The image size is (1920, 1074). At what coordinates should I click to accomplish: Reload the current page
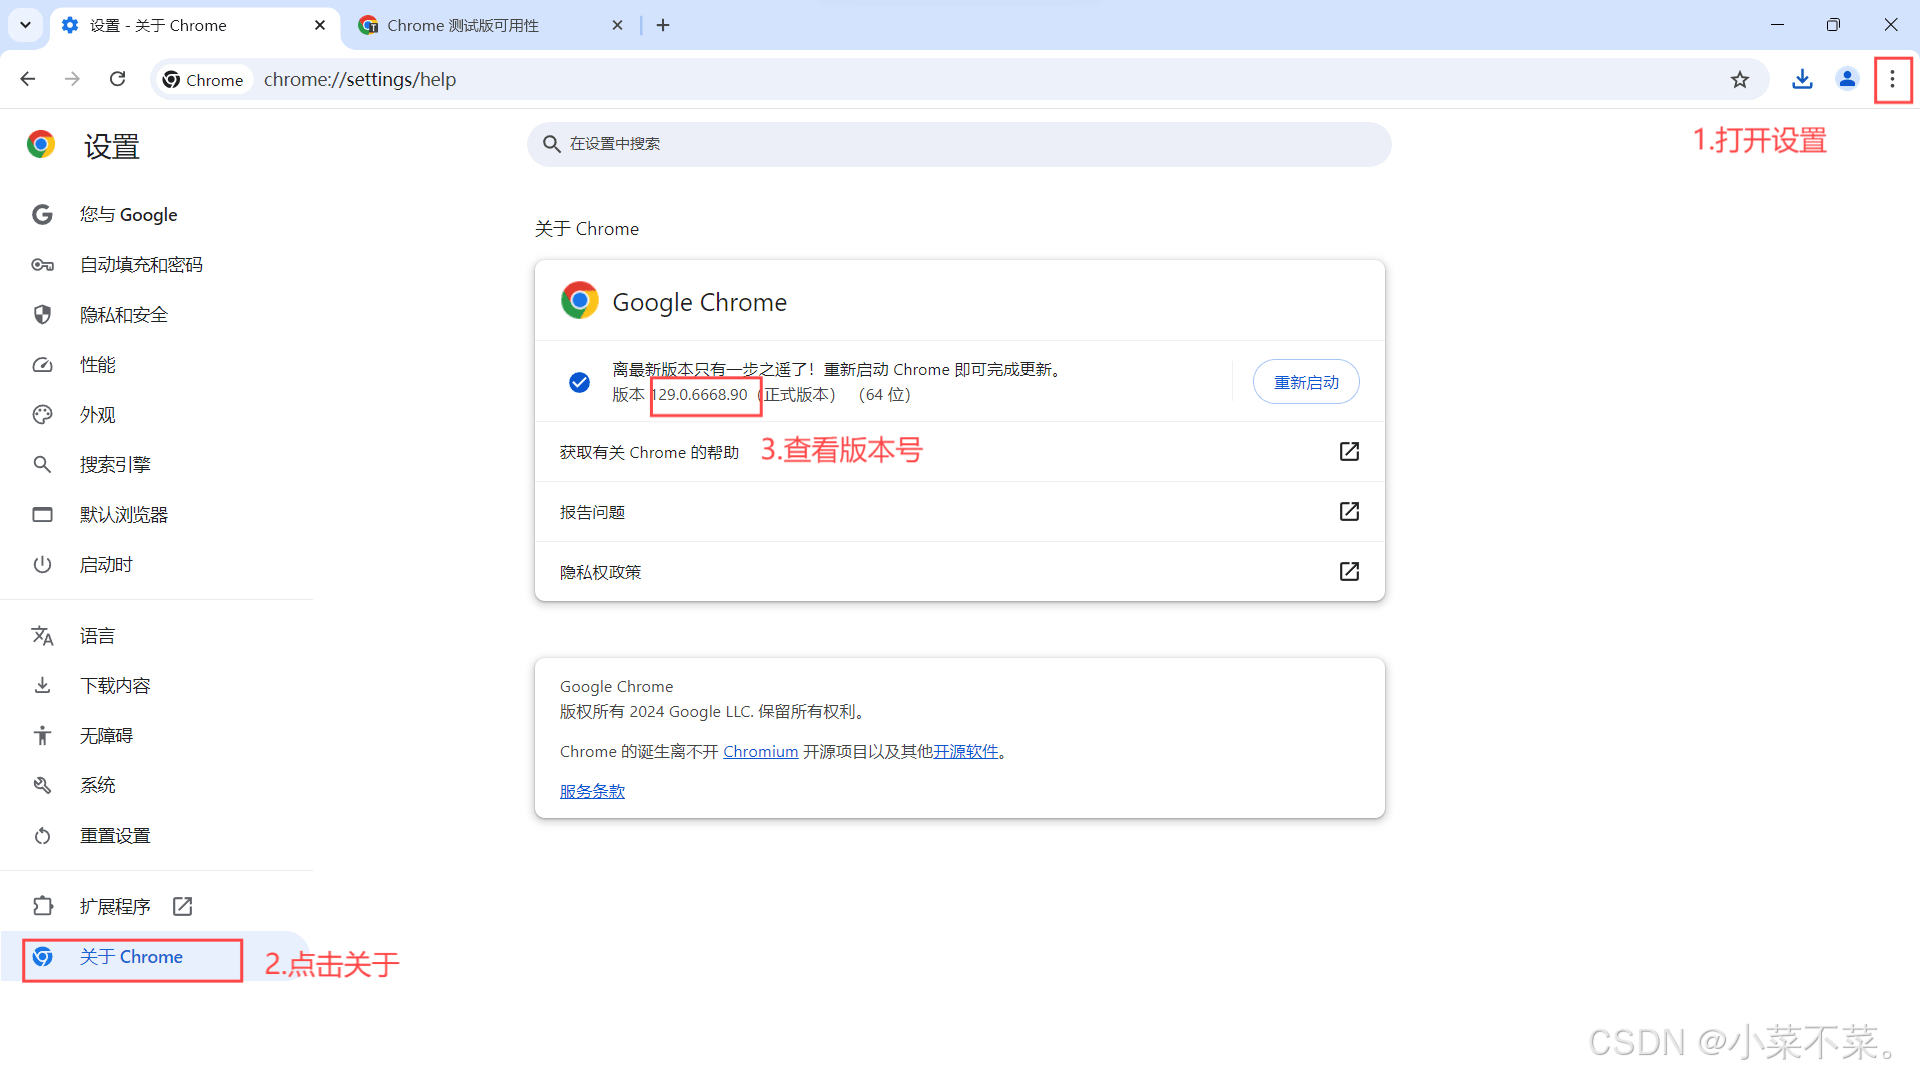(118, 79)
